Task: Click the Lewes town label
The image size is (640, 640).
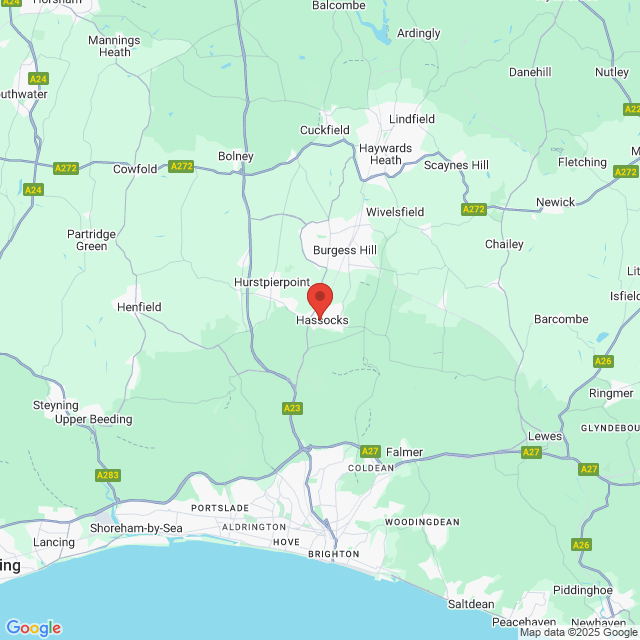Action: coord(545,436)
